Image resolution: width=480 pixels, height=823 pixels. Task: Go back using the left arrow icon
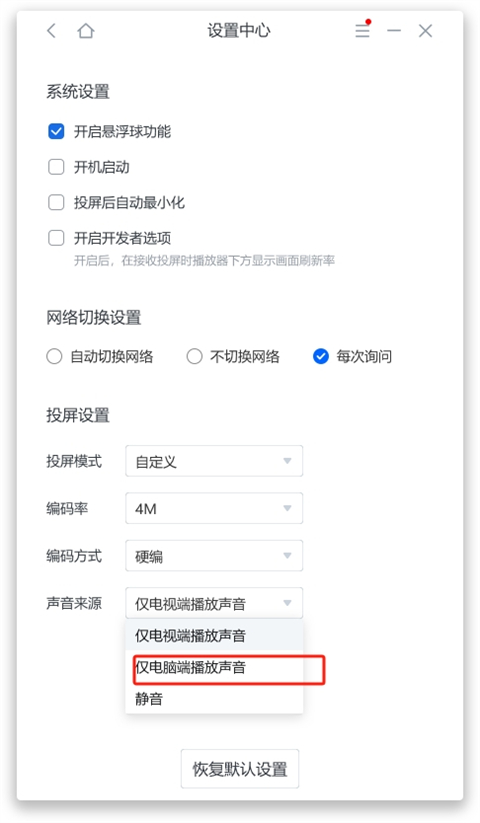click(51, 30)
